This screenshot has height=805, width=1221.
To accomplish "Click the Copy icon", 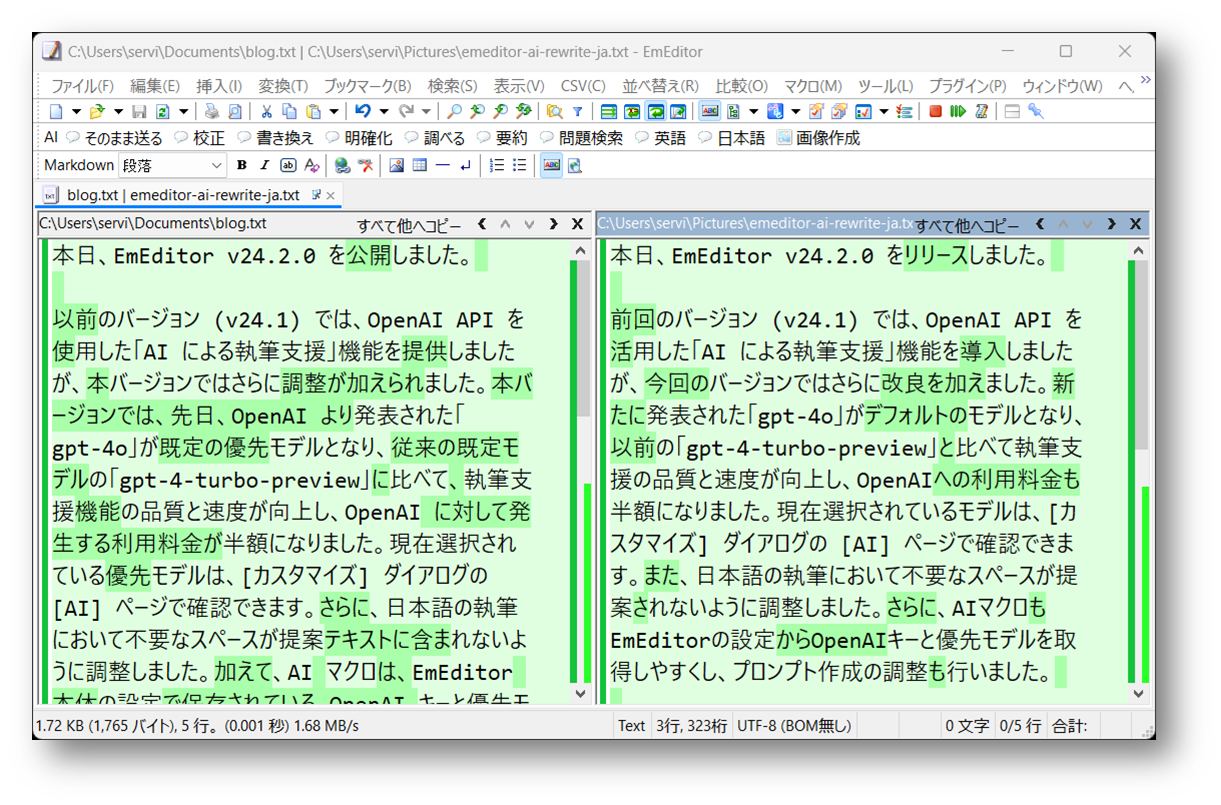I will pyautogui.click(x=289, y=112).
